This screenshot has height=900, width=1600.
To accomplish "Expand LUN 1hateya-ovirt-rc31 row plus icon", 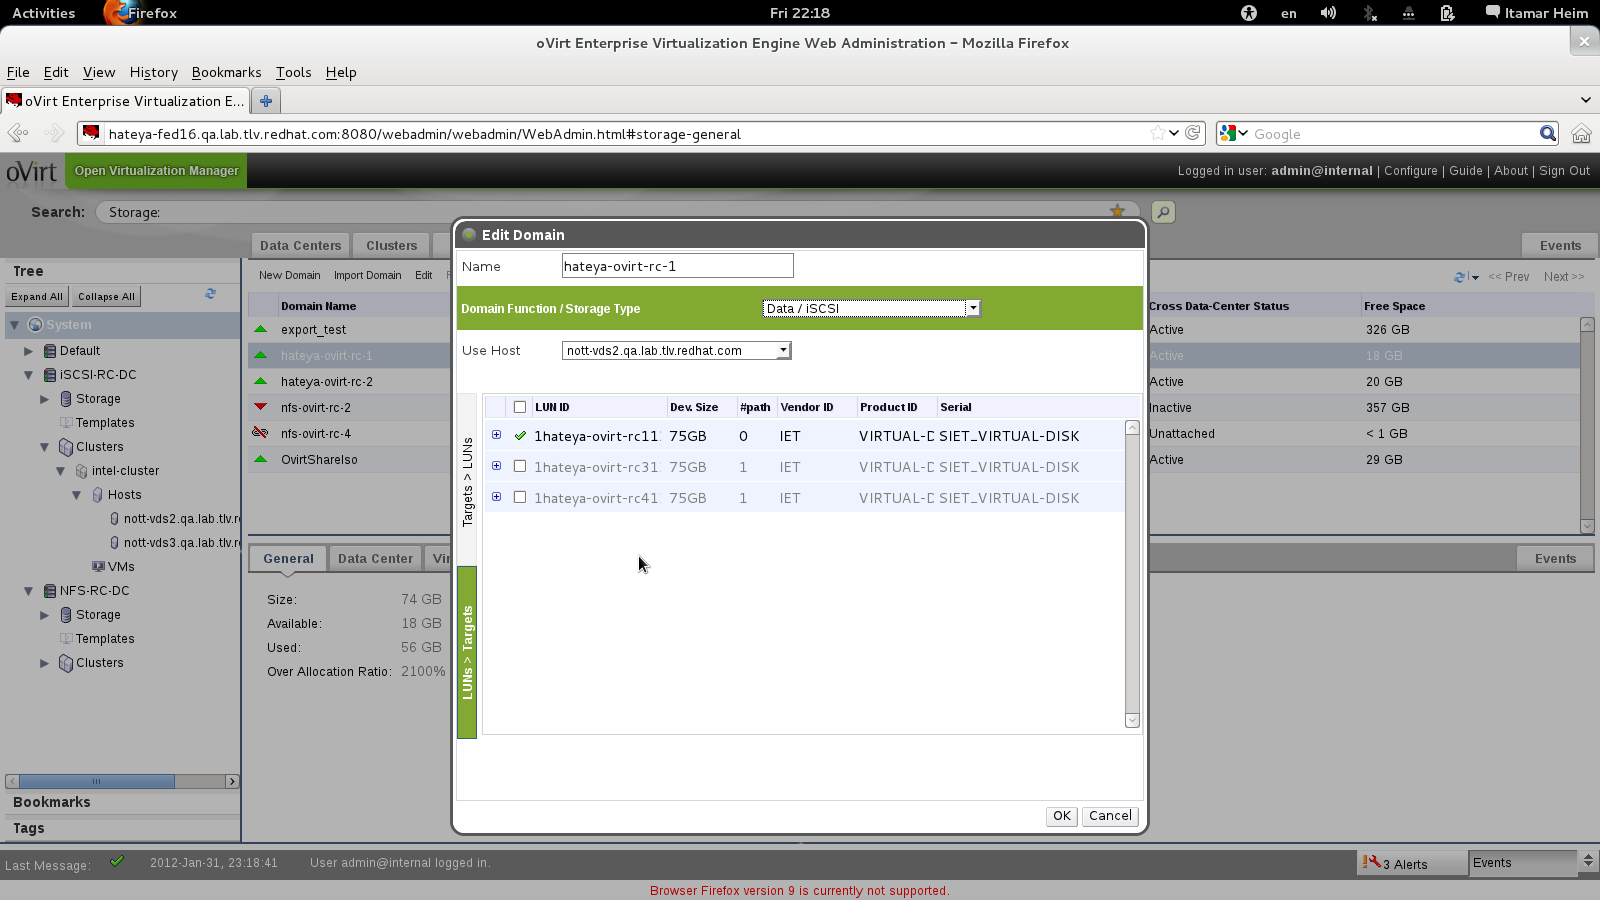I will pos(496,466).
